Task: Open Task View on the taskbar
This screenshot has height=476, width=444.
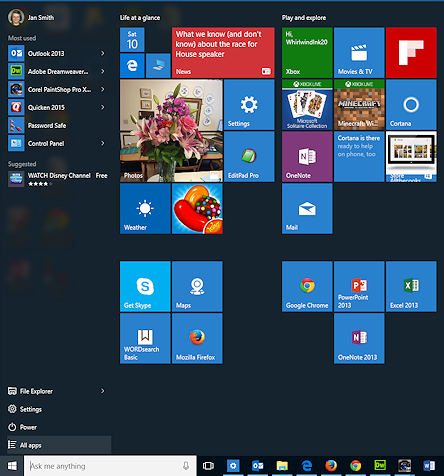Action: 208,466
